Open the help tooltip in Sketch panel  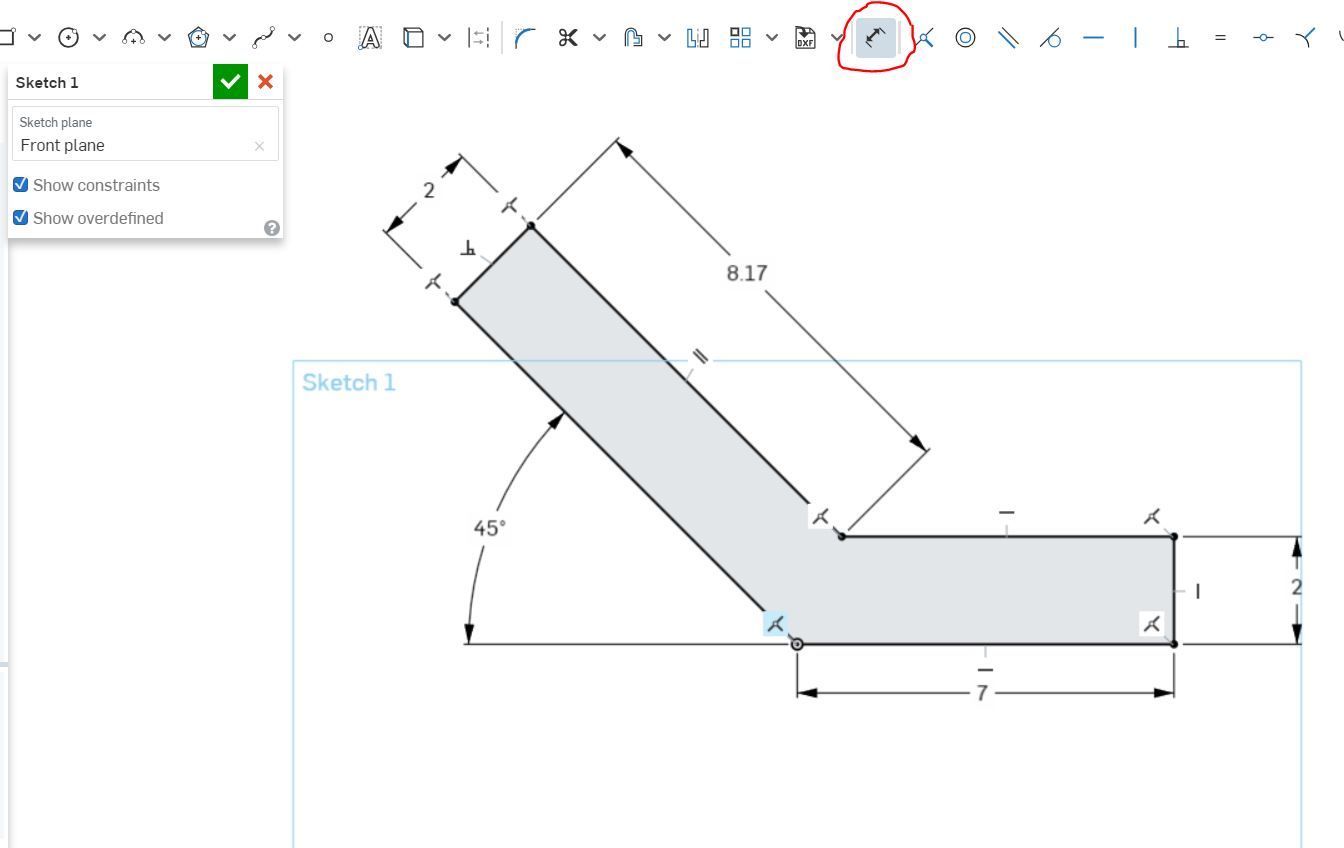[271, 228]
